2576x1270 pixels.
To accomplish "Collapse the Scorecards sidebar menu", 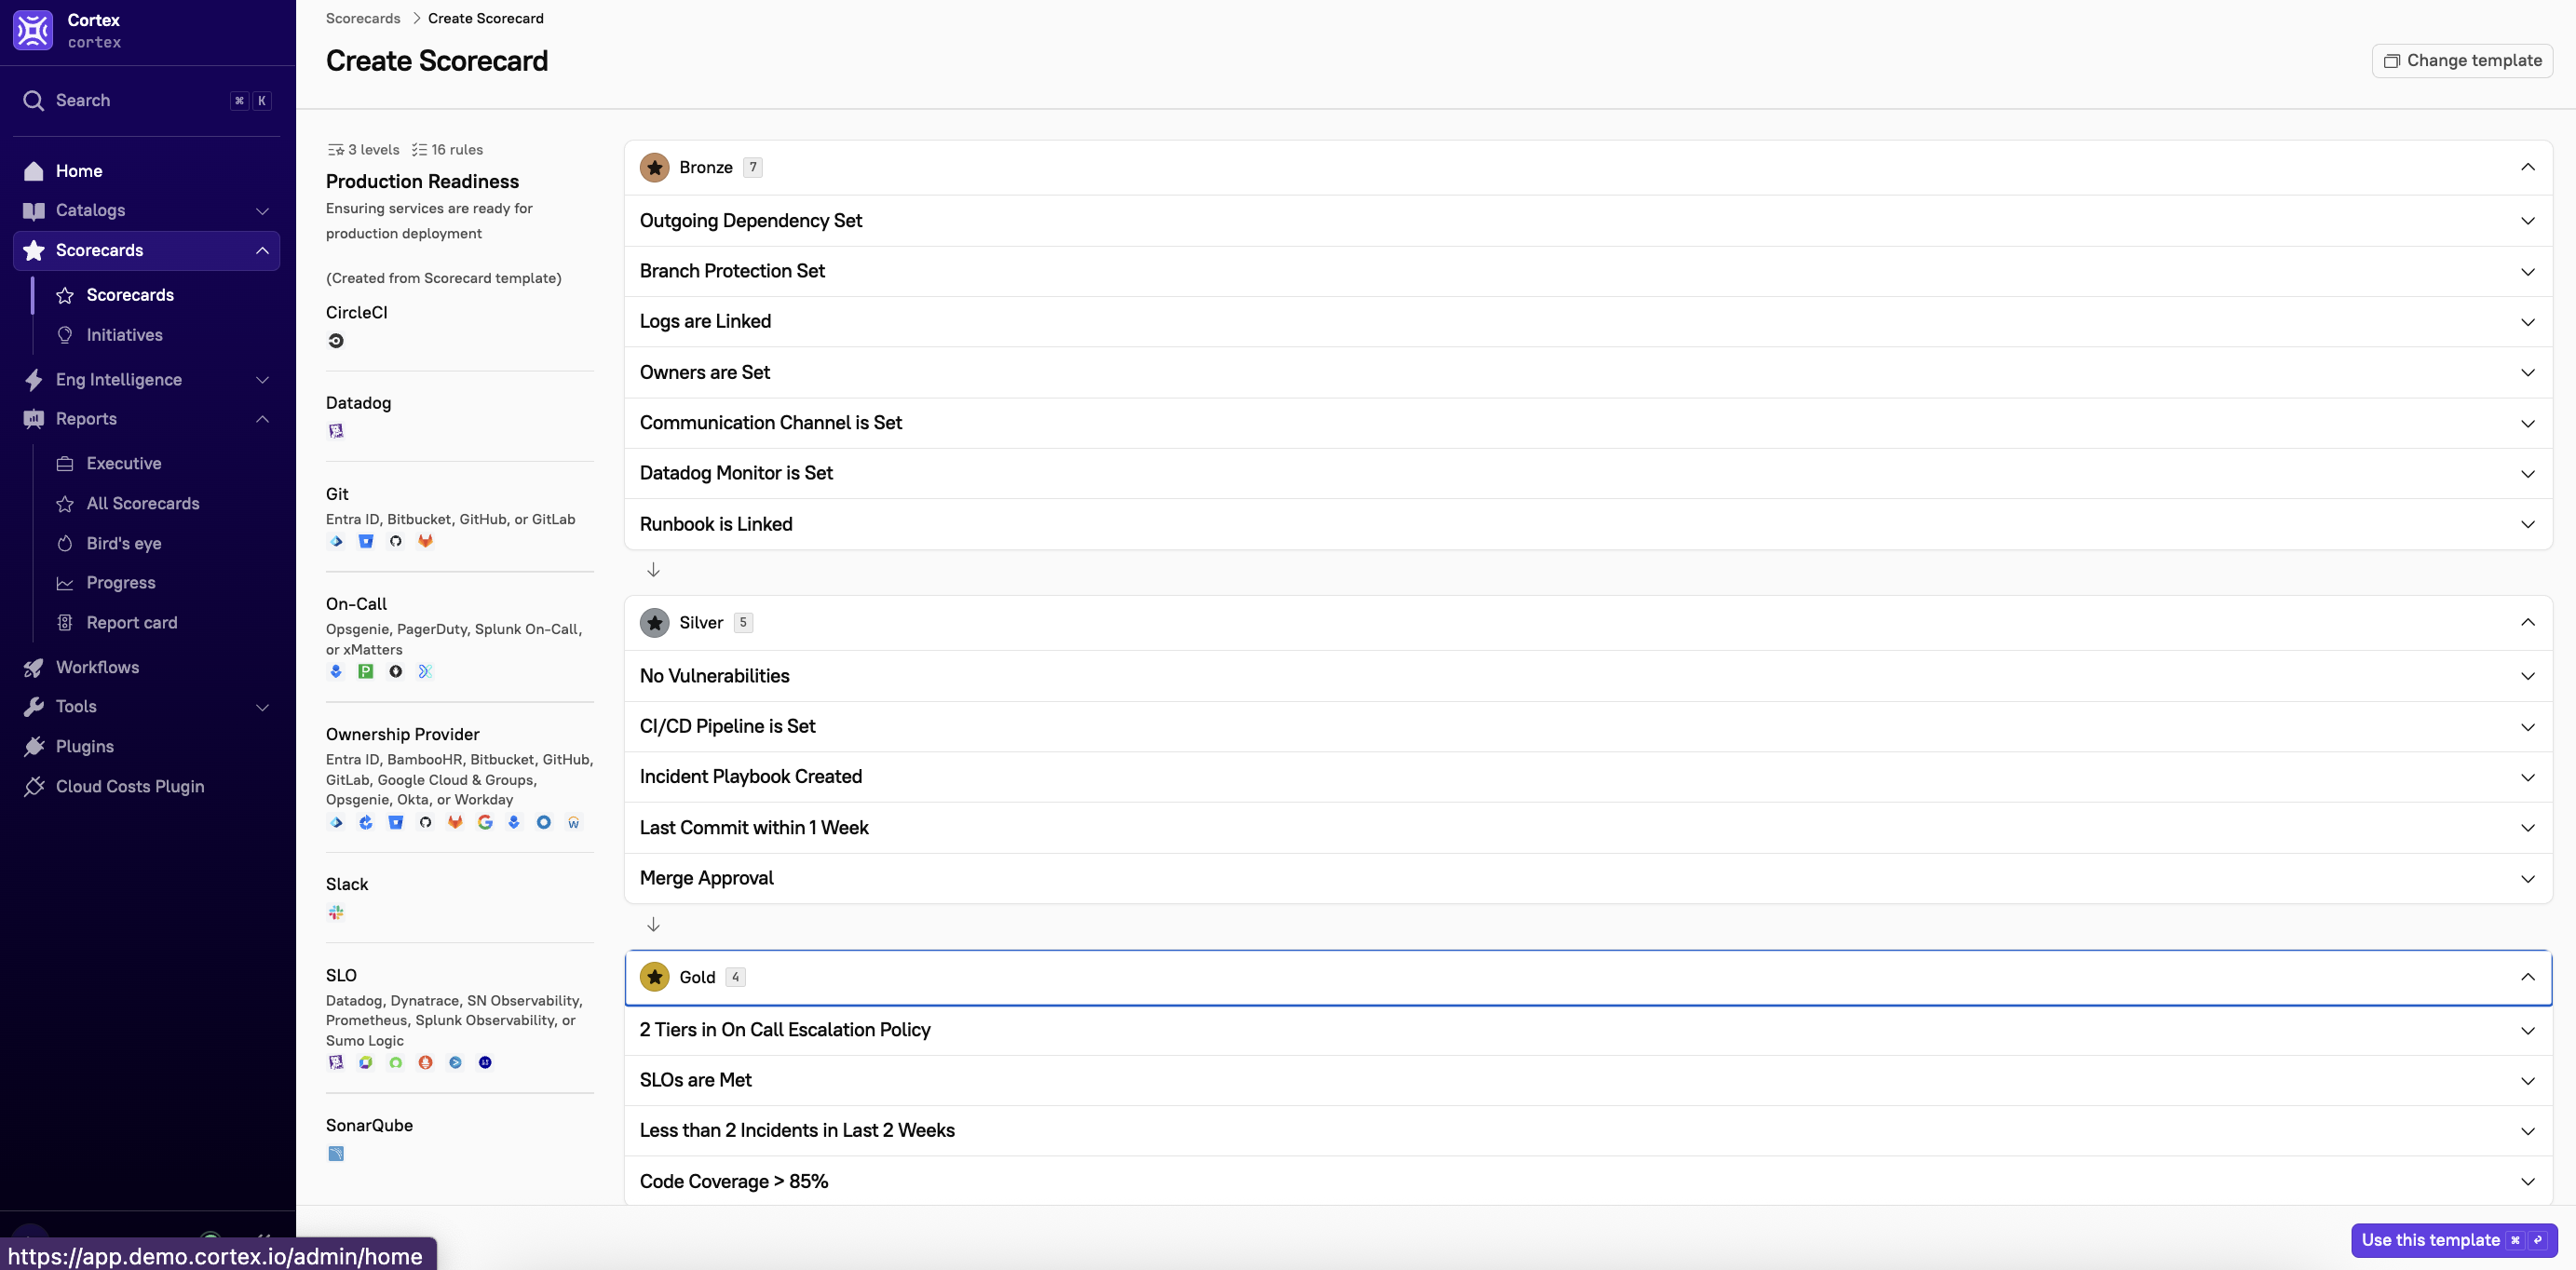I will coord(262,250).
